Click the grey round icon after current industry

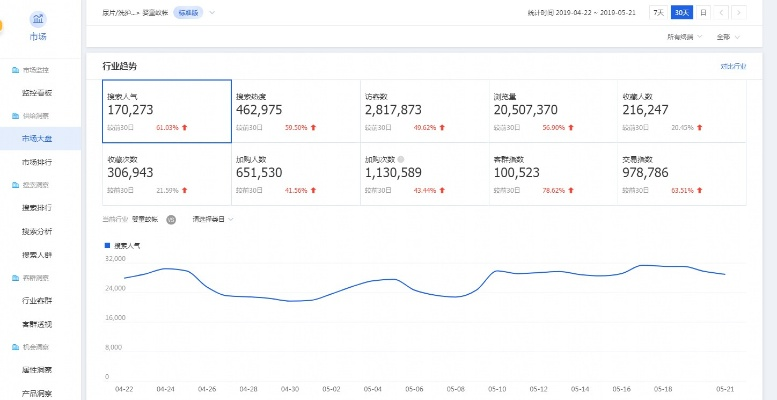click(x=171, y=219)
